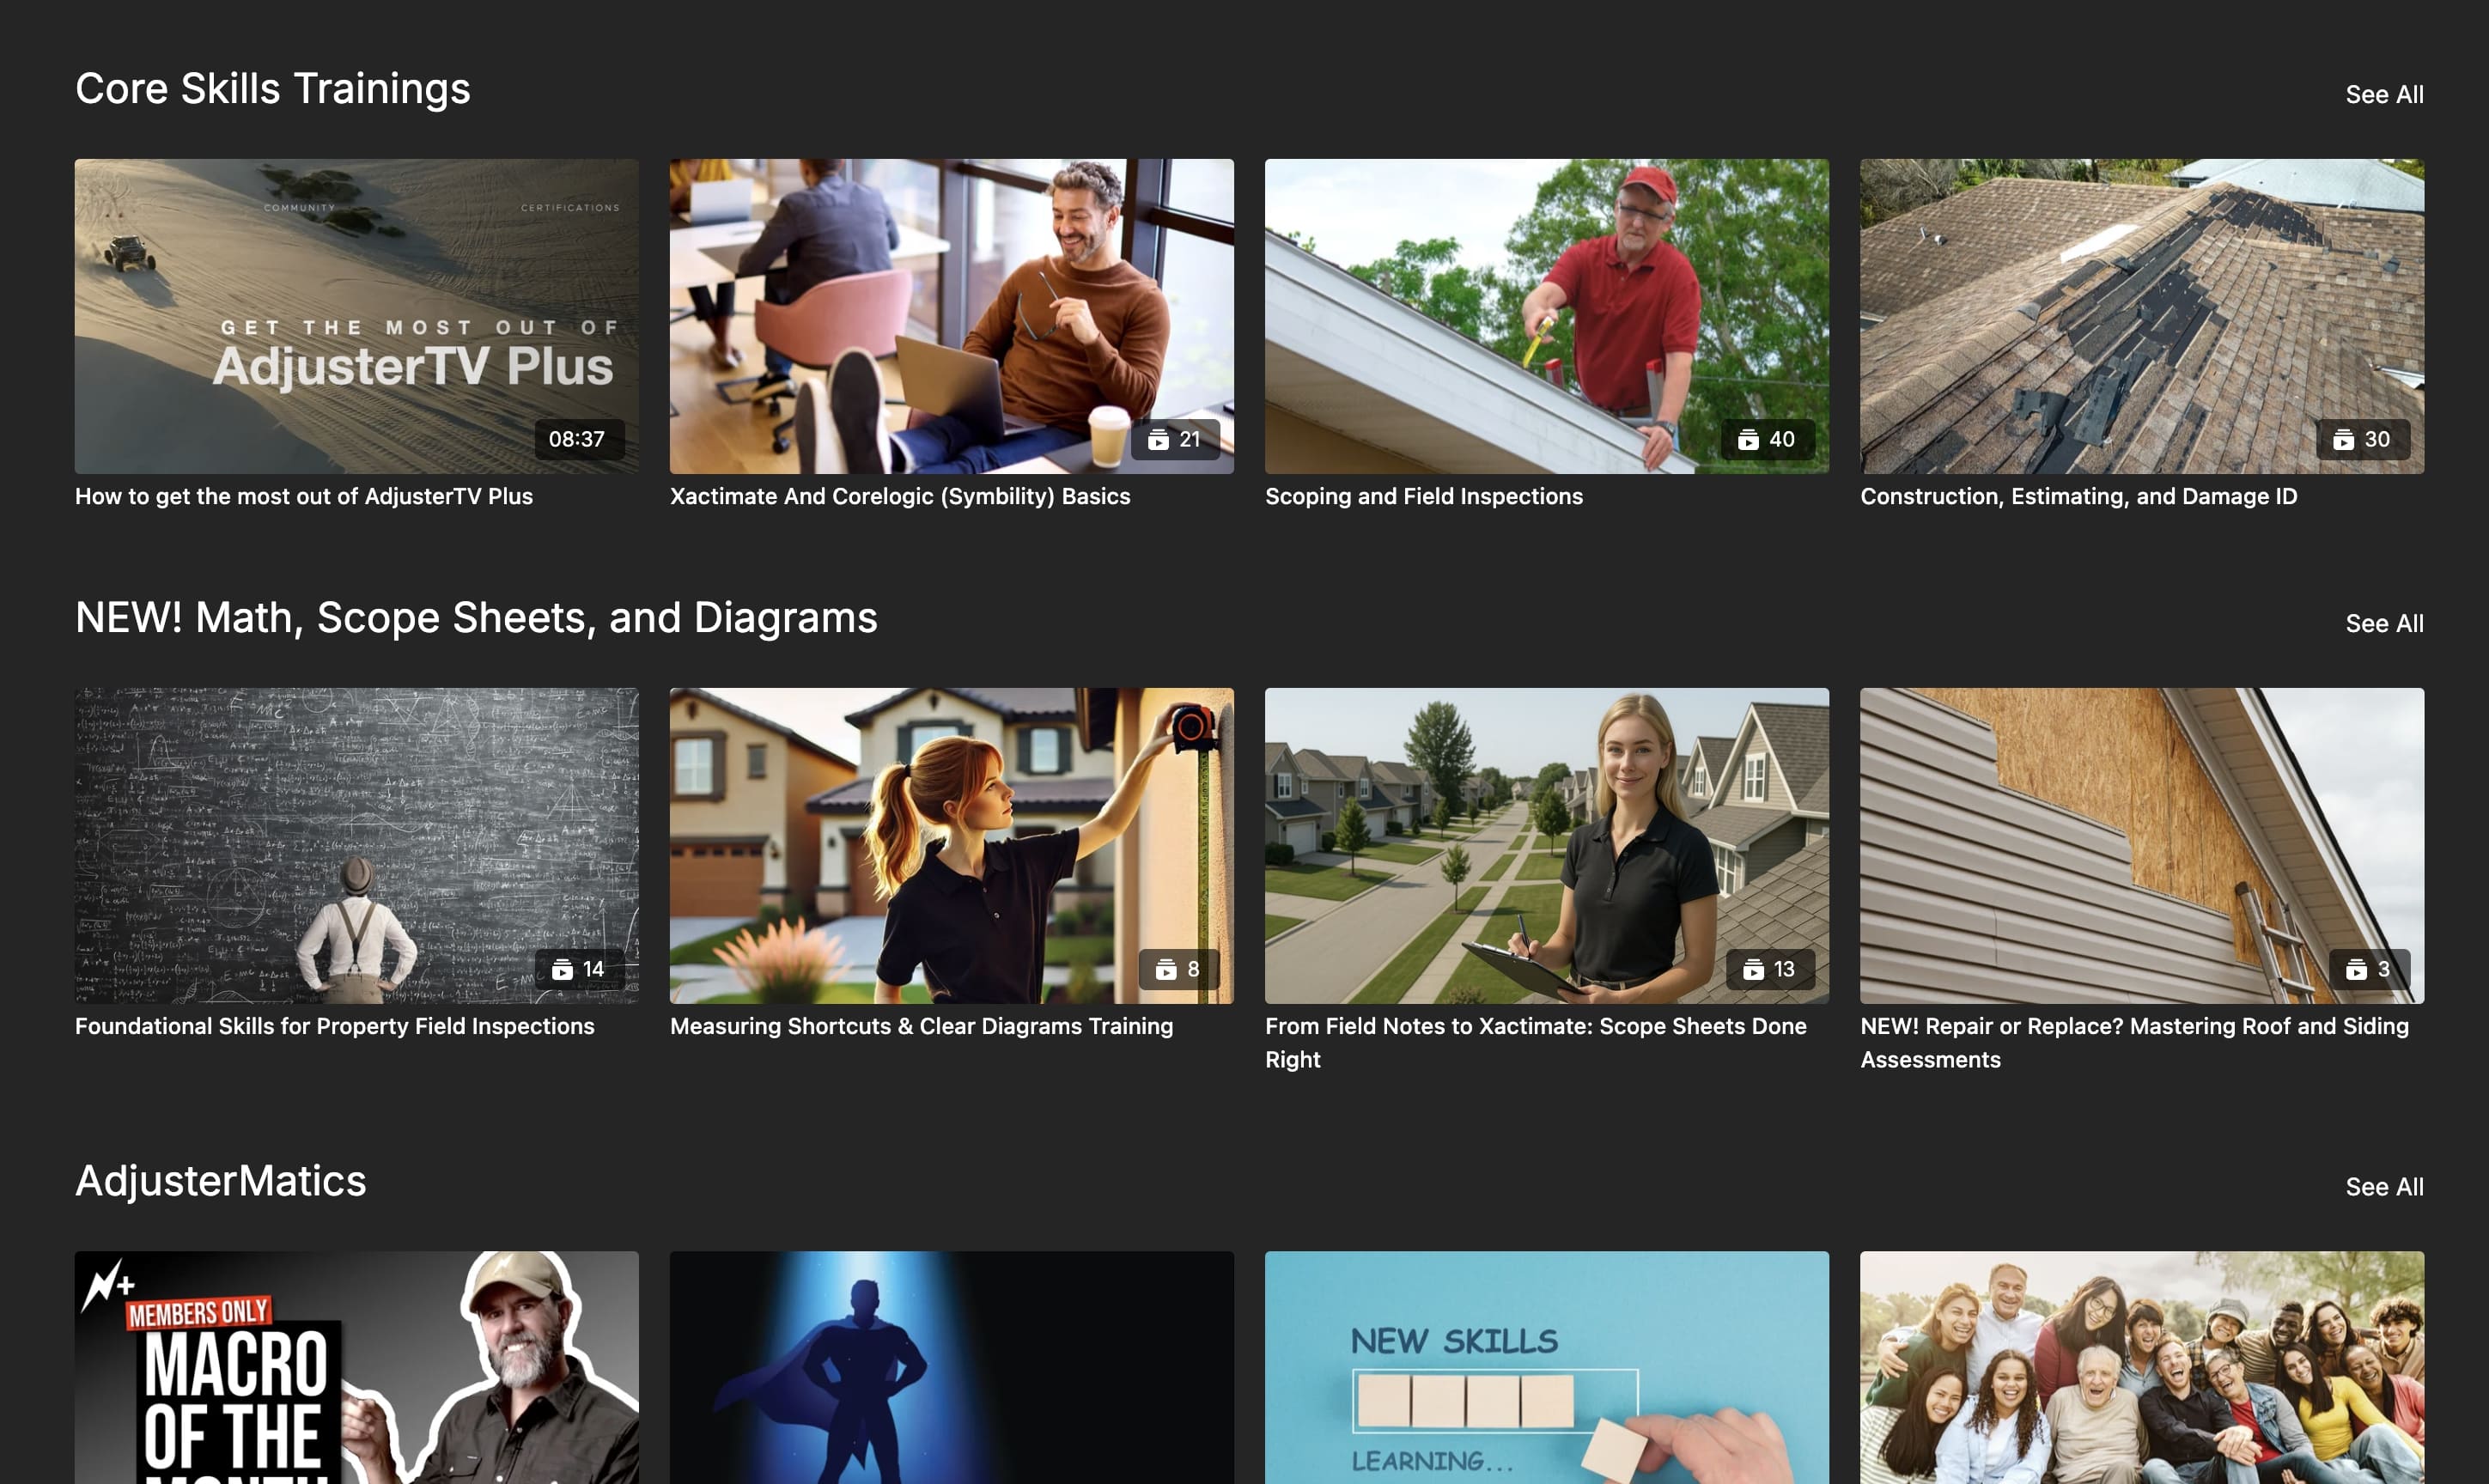
Task: Click title Foundational Skills for Property Field Inspections
Action: [x=335, y=1026]
